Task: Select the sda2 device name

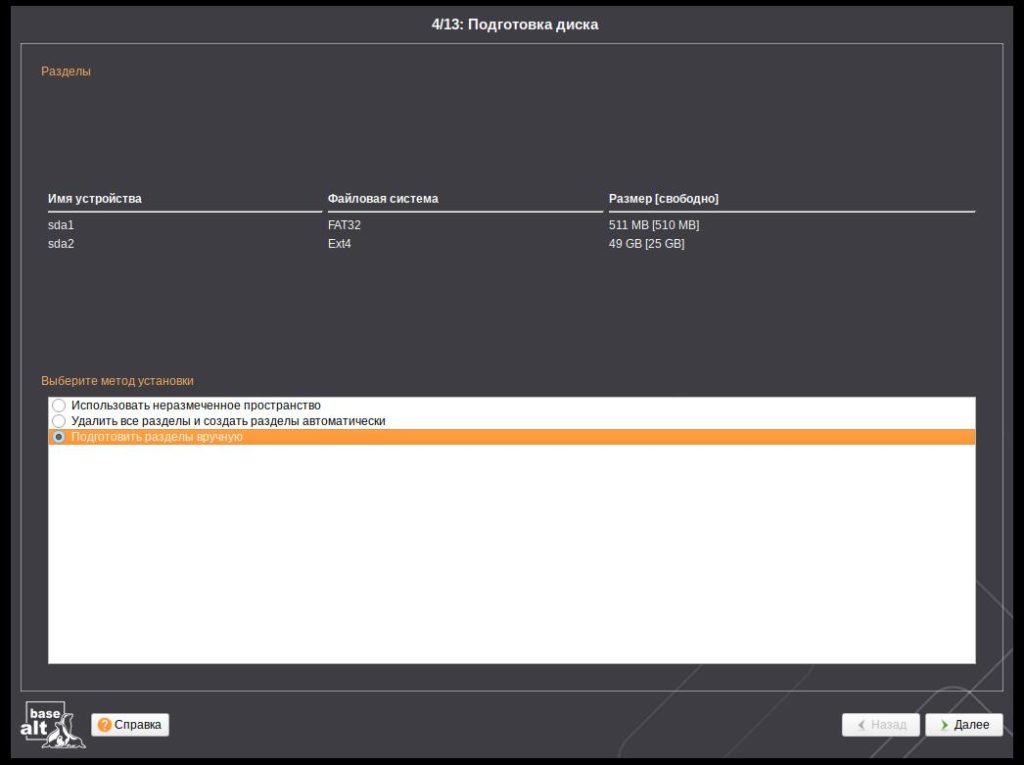Action: (61, 244)
